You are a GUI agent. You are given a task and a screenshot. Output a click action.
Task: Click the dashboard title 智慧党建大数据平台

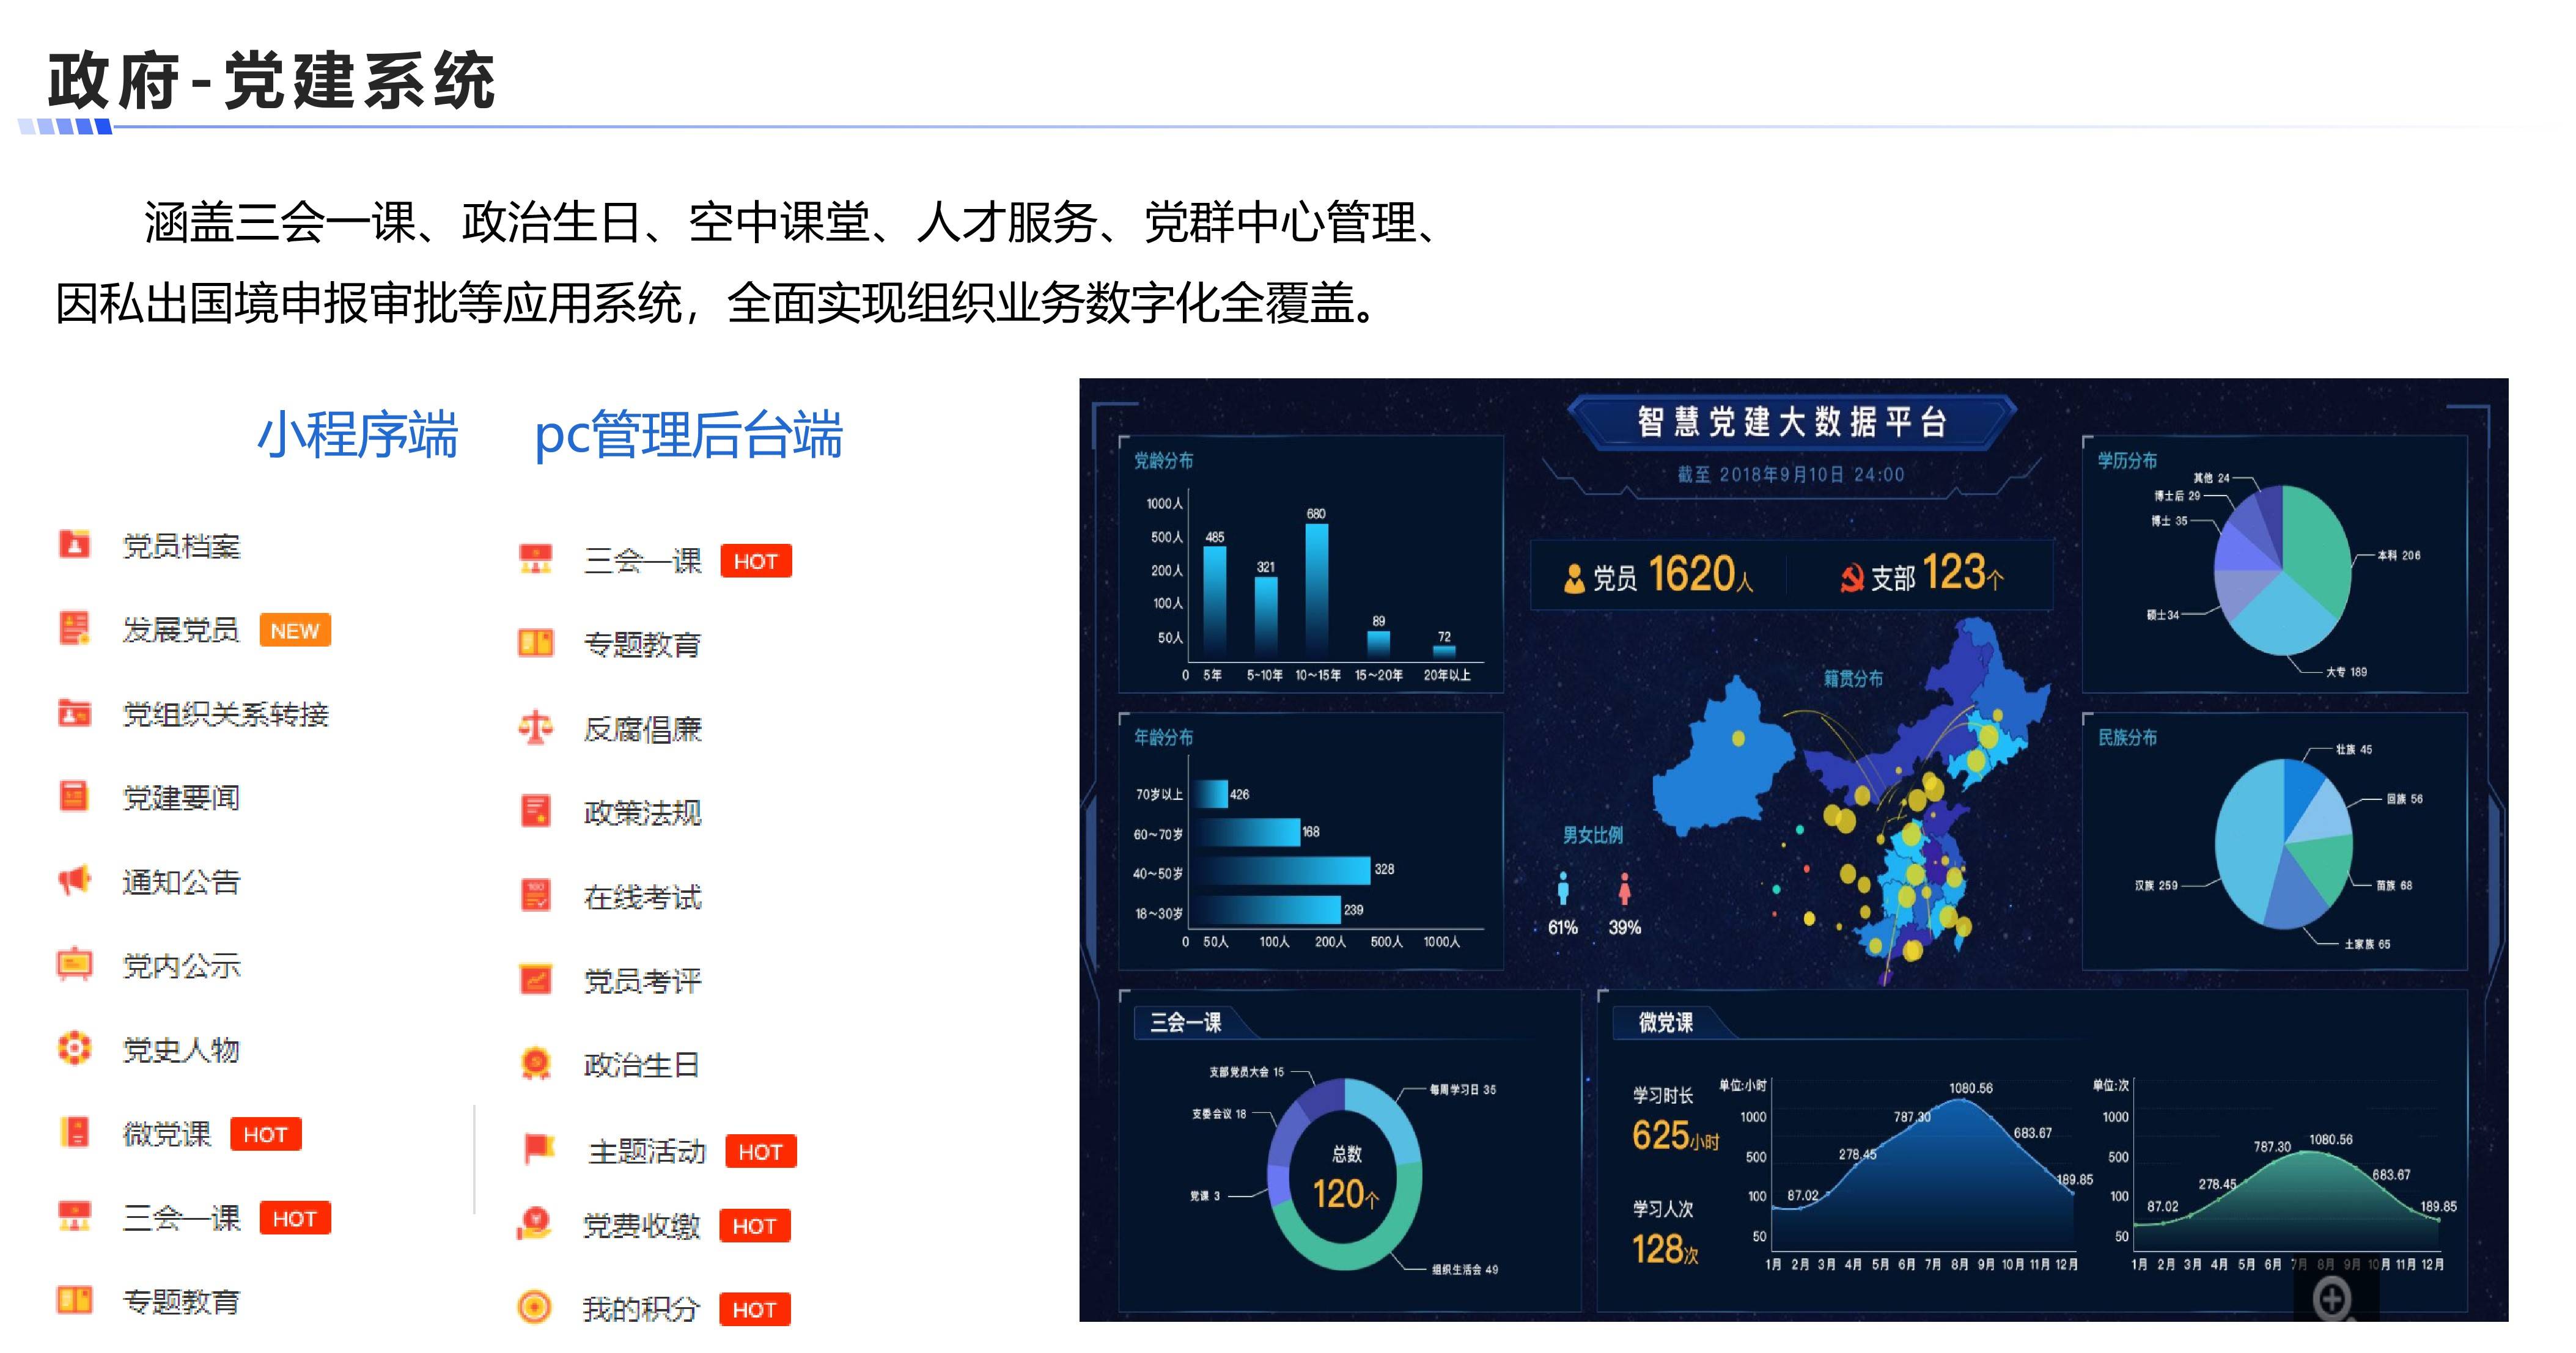[1792, 422]
